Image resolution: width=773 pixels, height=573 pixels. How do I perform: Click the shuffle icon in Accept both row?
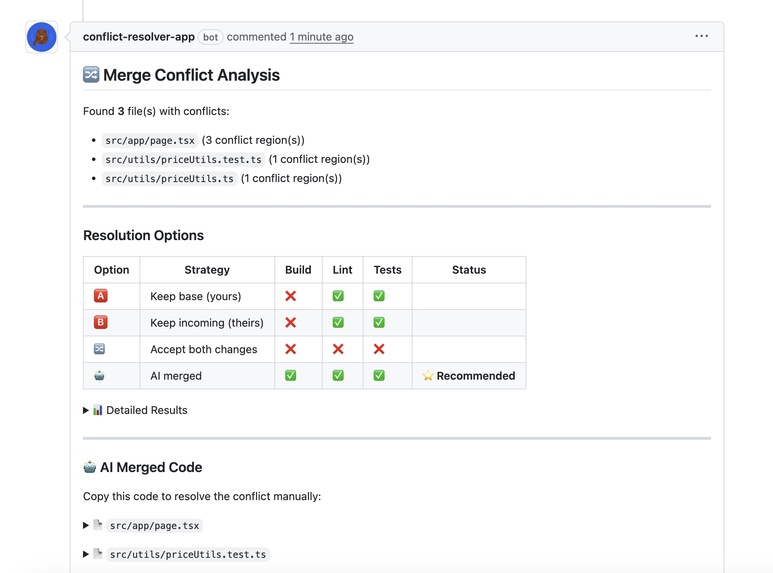click(100, 349)
